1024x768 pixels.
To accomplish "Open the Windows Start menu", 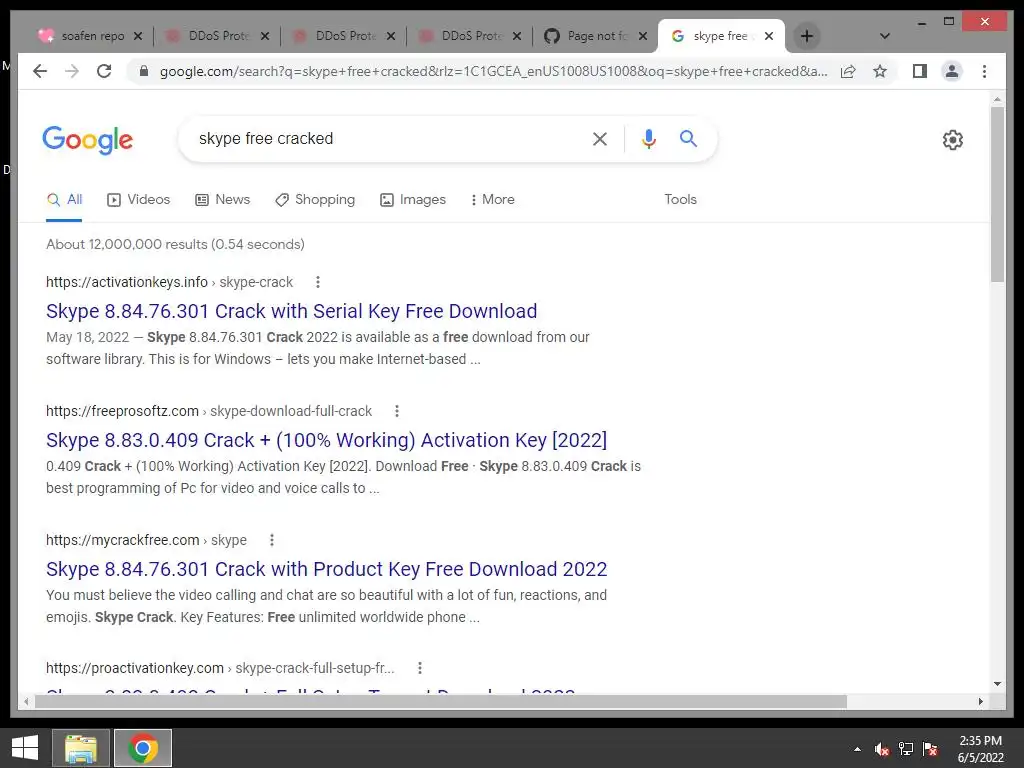I will [25, 748].
